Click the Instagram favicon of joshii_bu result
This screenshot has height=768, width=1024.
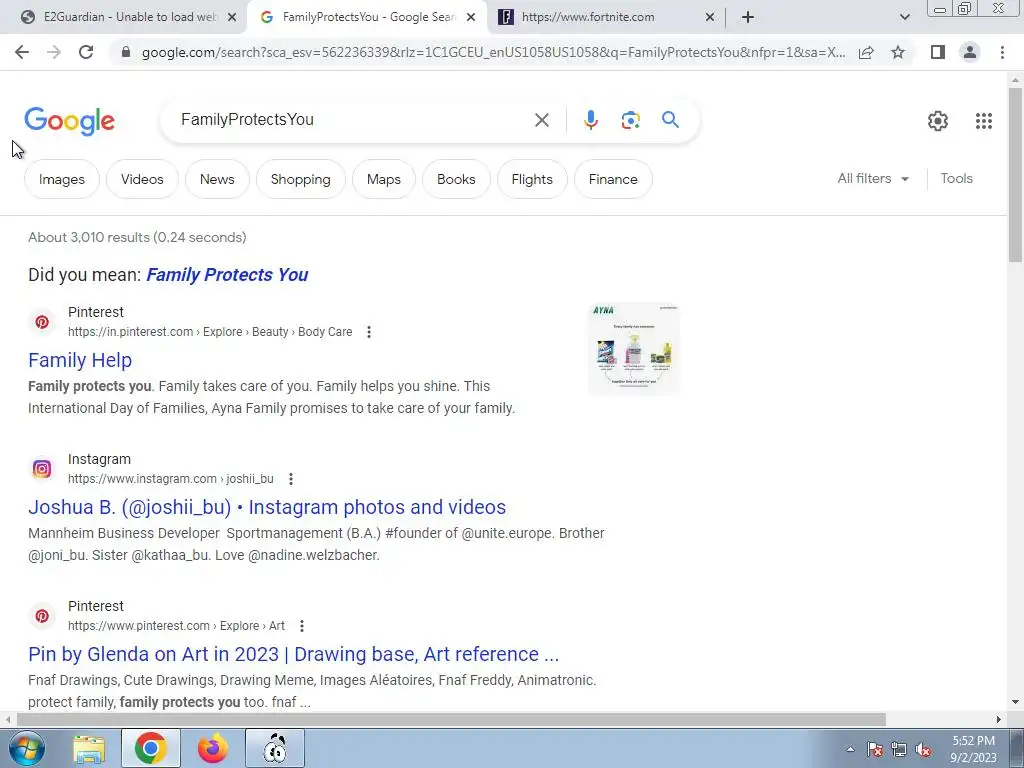click(42, 469)
